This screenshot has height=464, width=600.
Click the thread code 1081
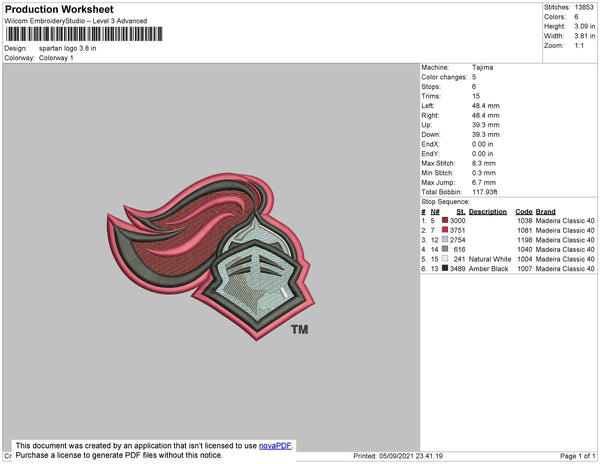tap(525, 230)
